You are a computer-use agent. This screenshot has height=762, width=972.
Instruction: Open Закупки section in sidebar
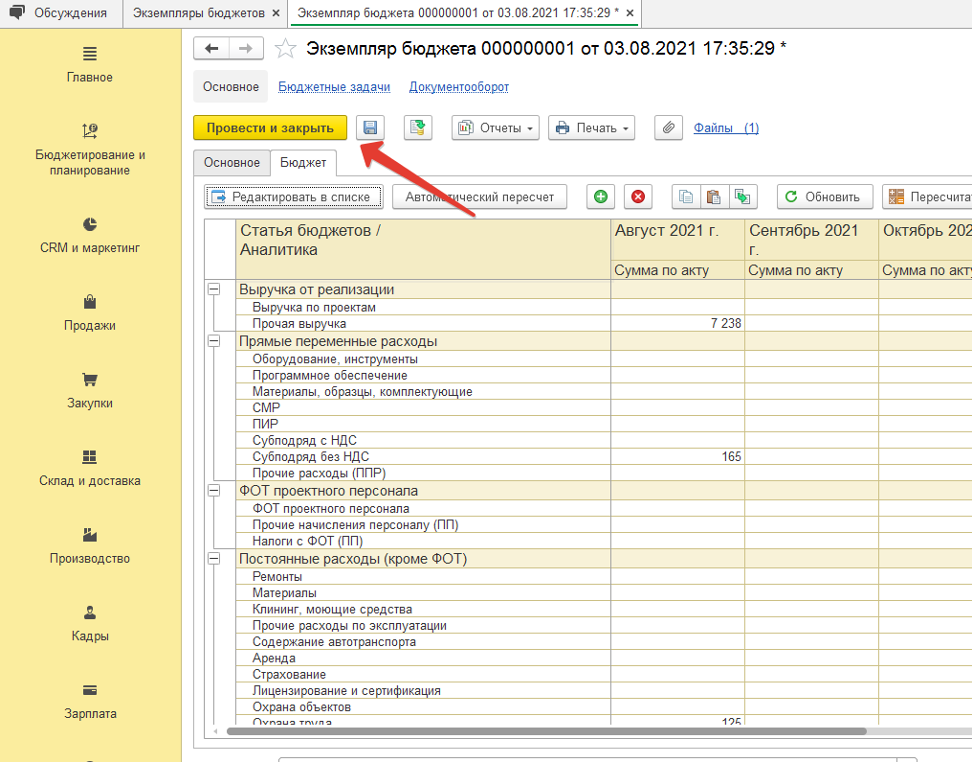click(90, 391)
